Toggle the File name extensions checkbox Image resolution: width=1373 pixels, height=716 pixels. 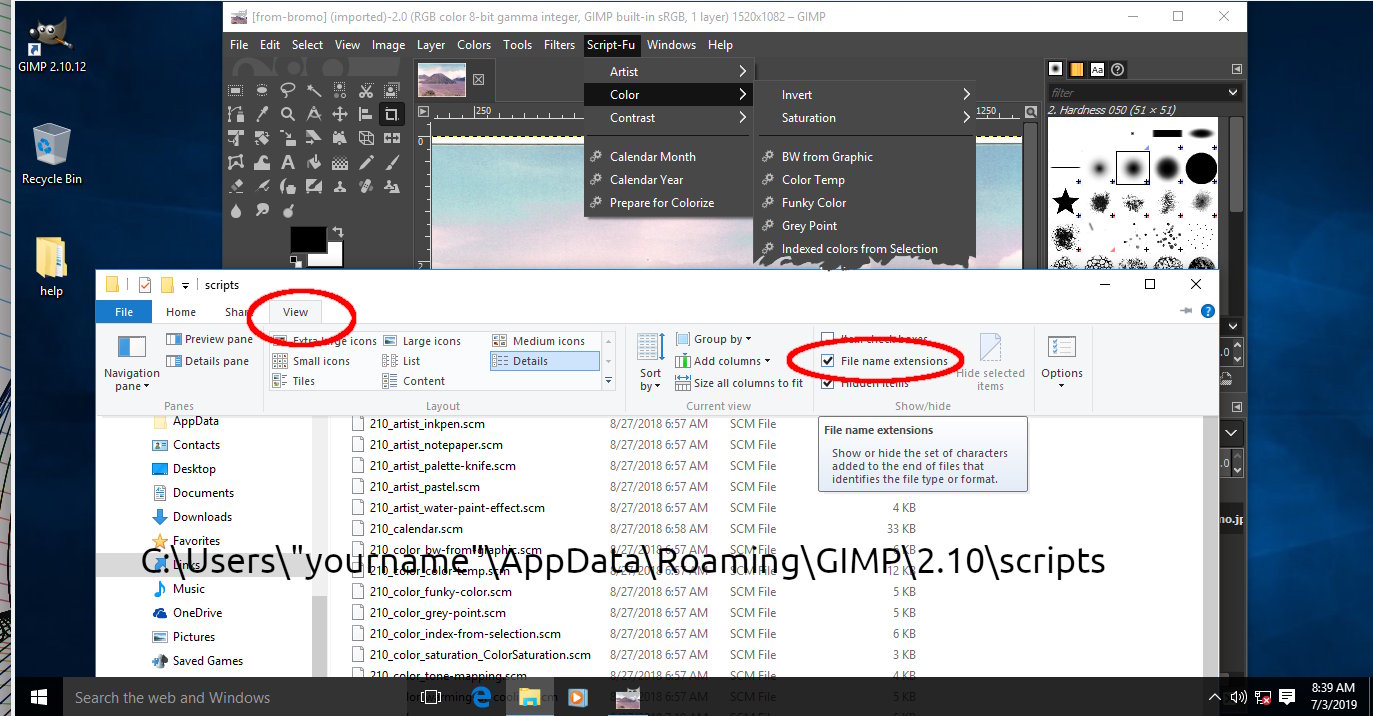(x=828, y=361)
